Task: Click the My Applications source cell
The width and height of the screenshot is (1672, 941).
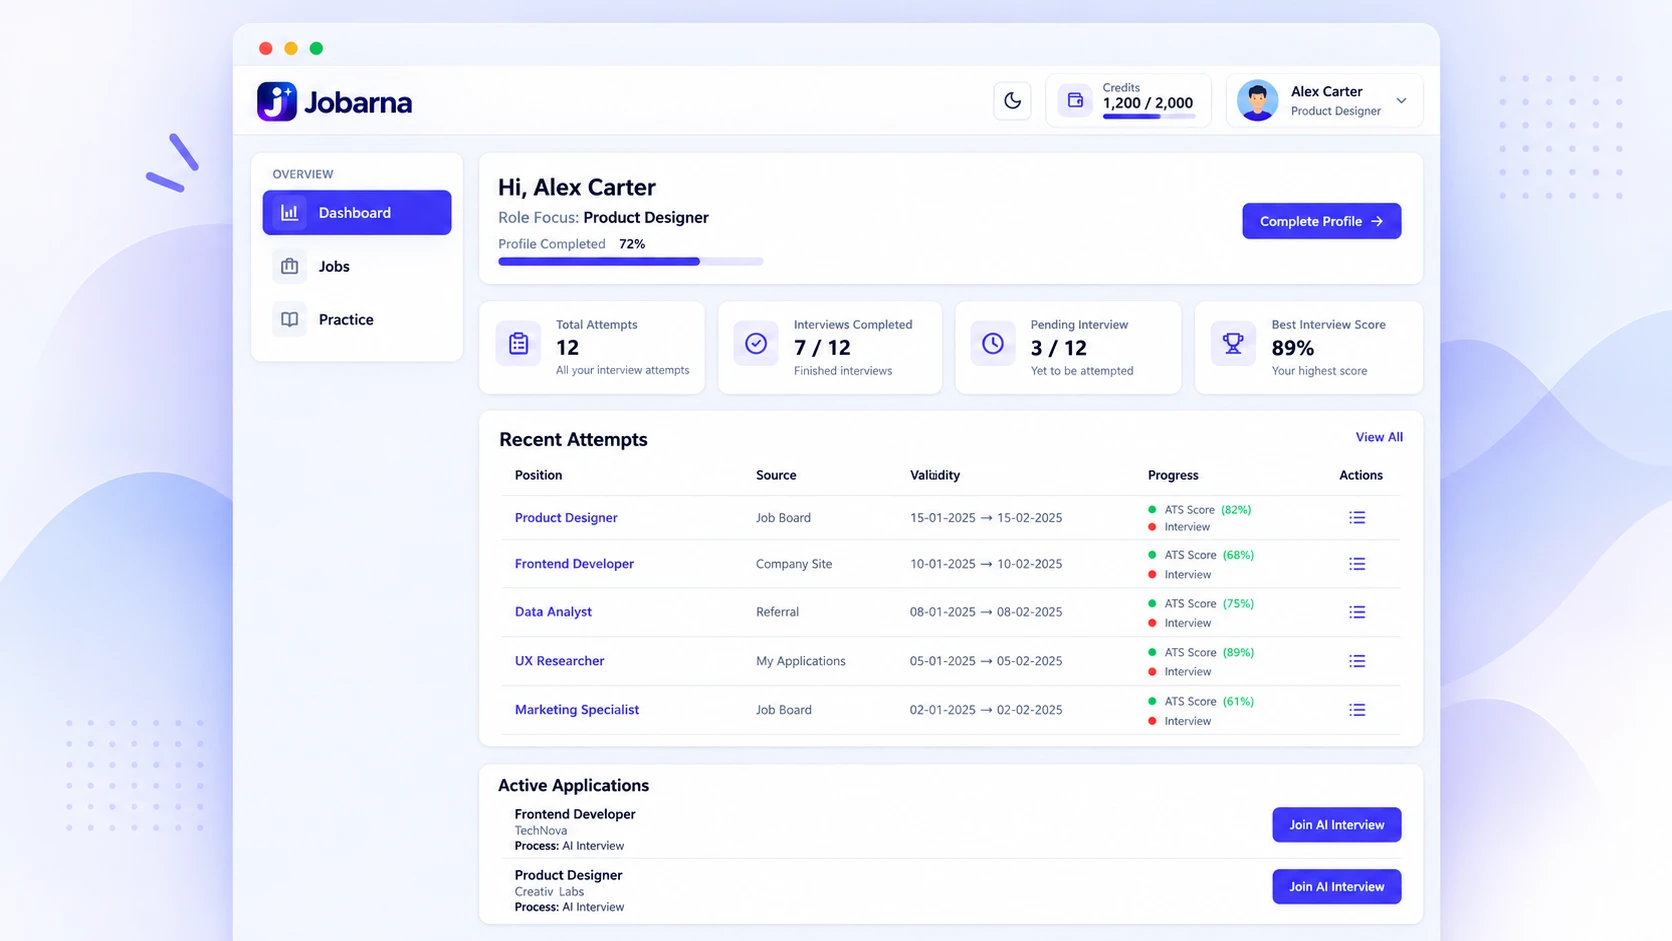Action: [800, 661]
